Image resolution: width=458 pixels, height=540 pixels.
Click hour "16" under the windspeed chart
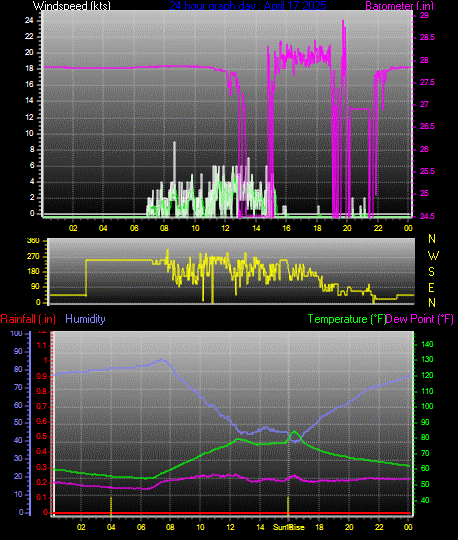coord(287,228)
